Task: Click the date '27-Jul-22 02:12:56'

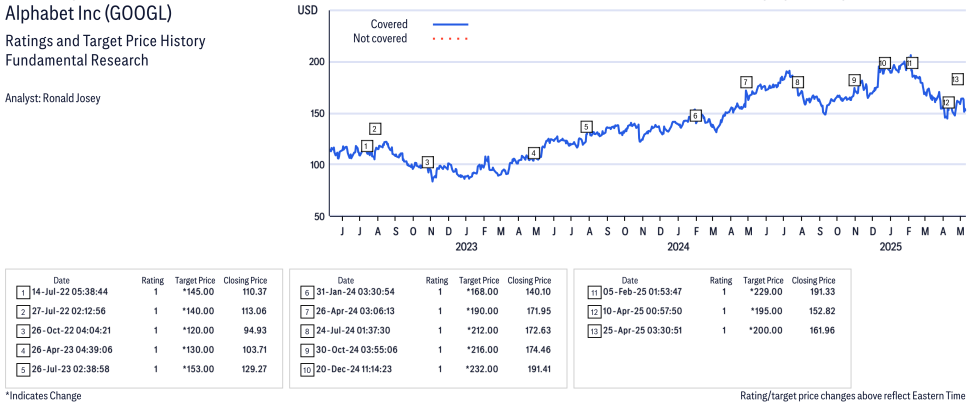Action: pos(69,311)
